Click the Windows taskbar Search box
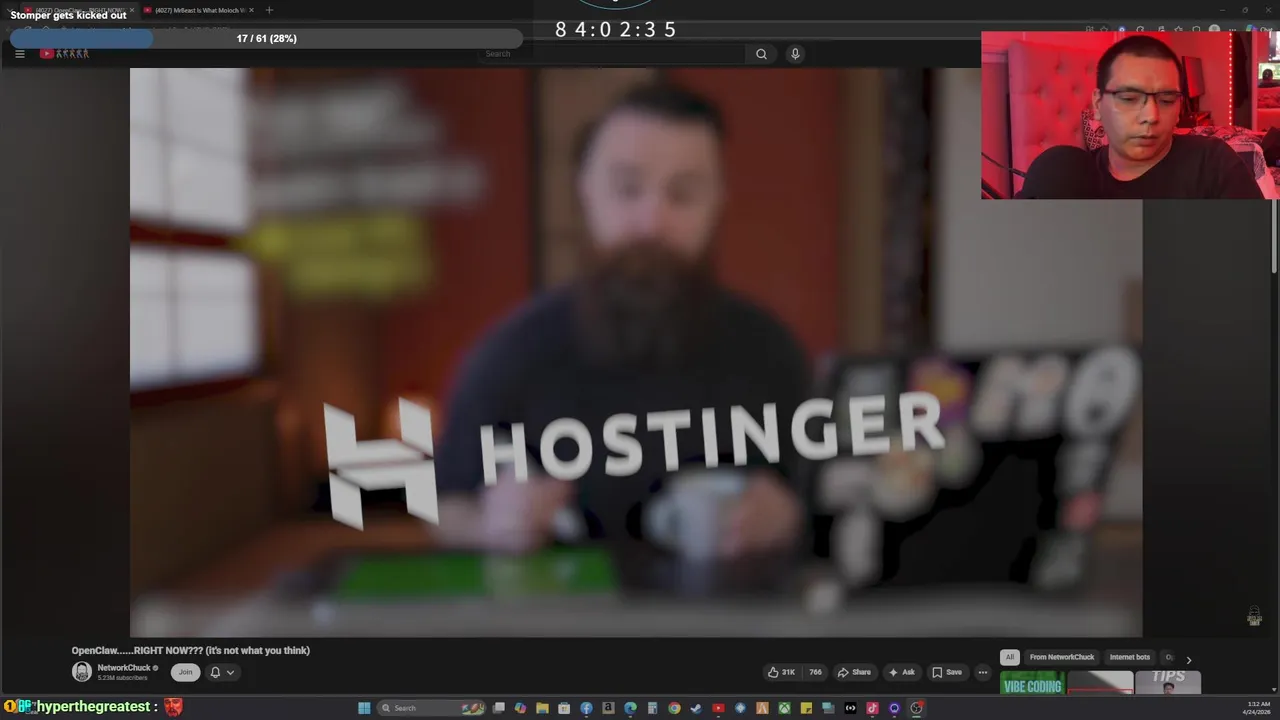This screenshot has height=720, width=1280. 431,708
